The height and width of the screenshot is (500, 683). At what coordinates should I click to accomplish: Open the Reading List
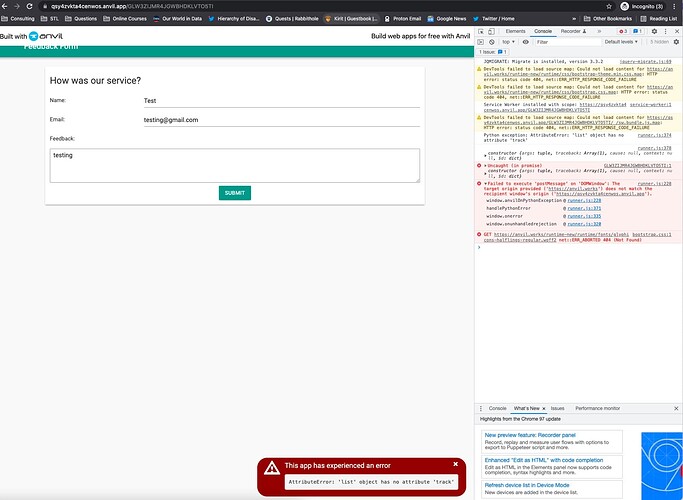pyautogui.click(x=659, y=19)
